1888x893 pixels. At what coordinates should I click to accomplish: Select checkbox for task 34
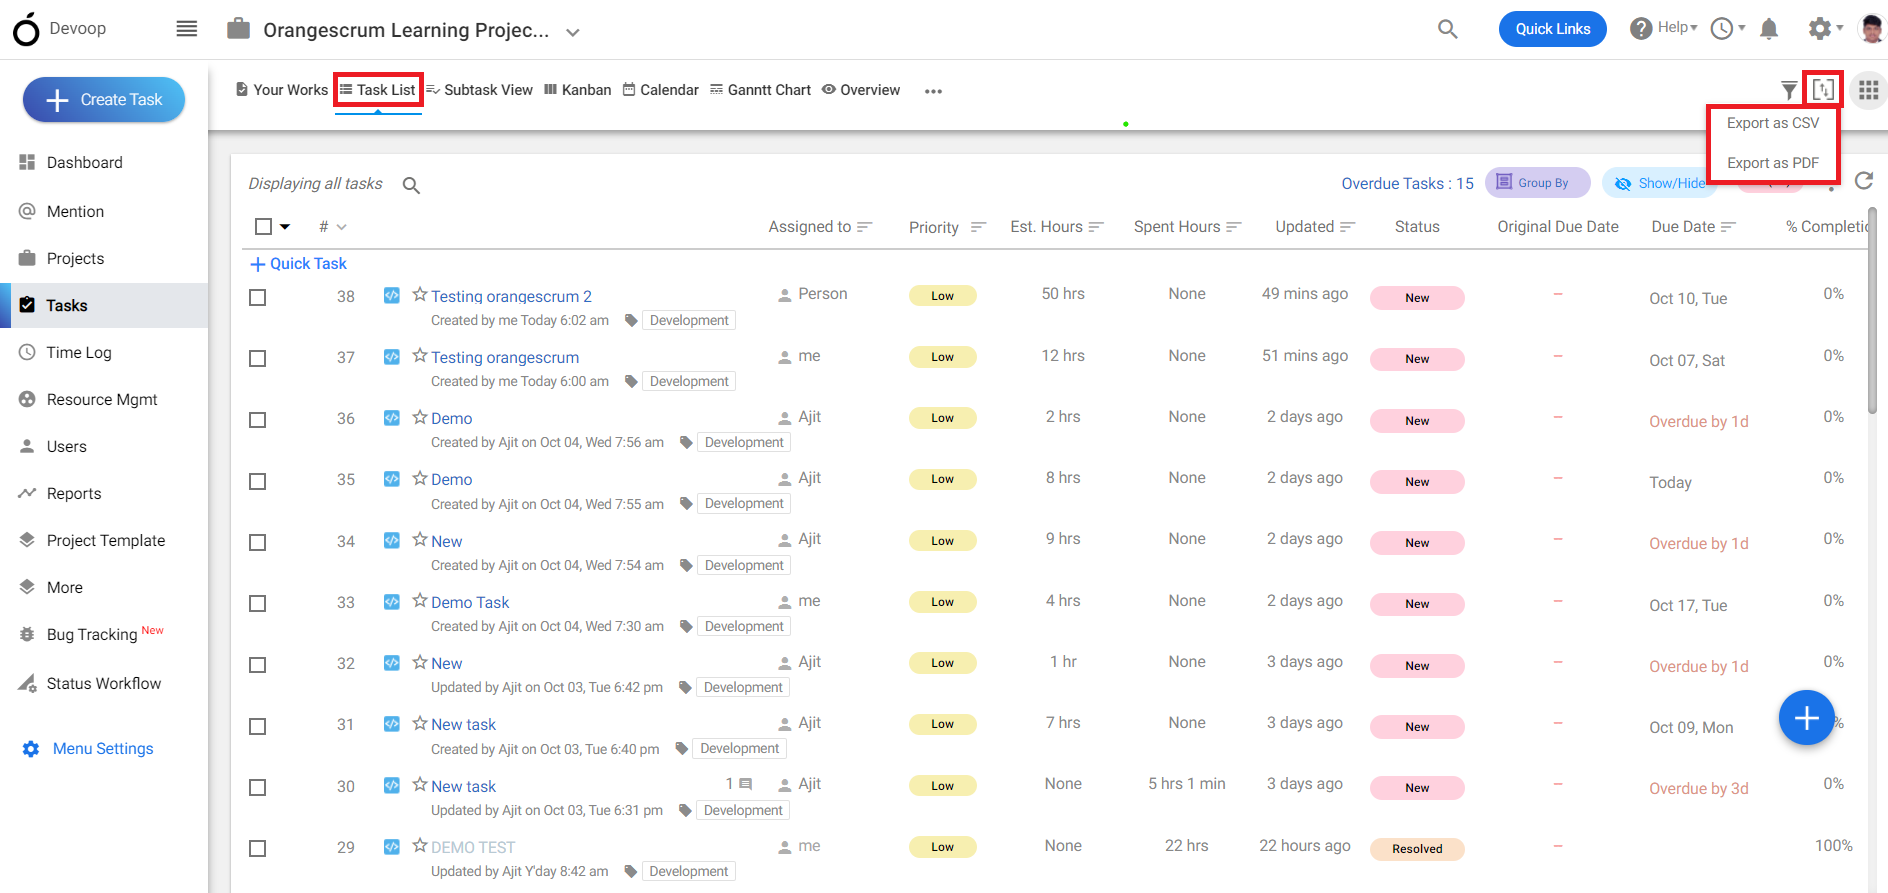coord(258,542)
